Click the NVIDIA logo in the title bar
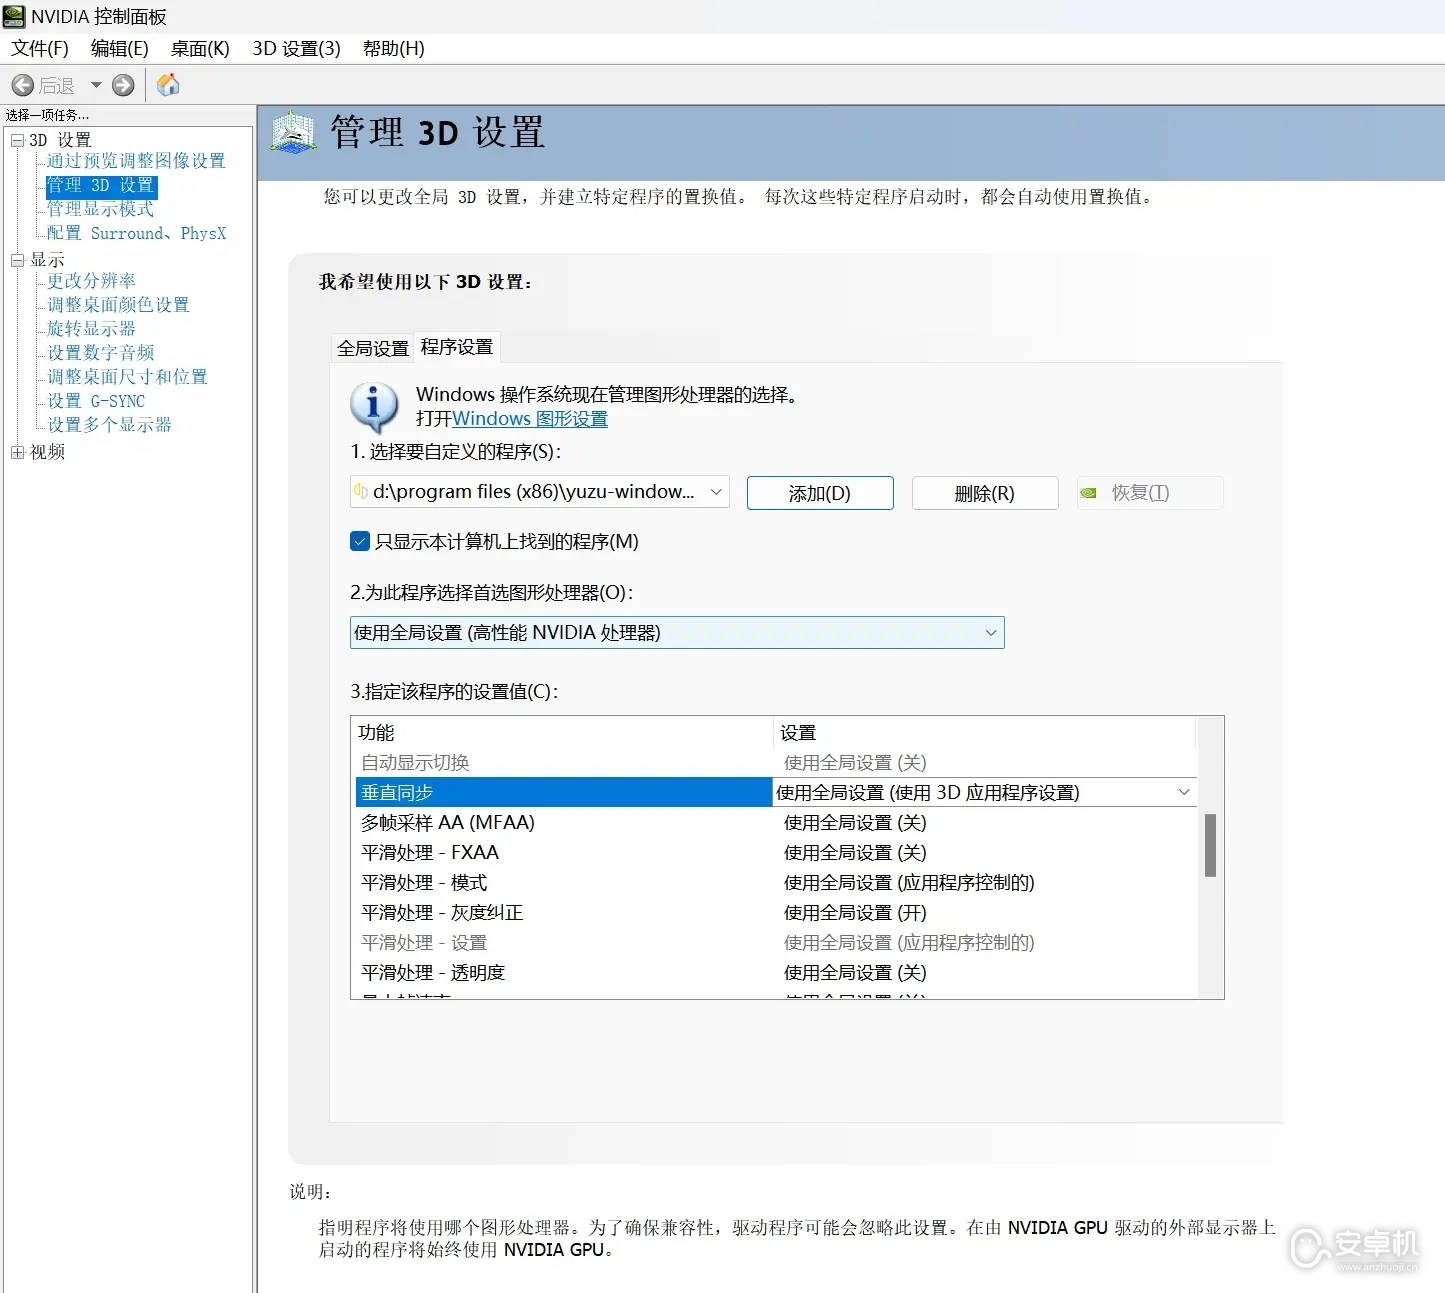Screen dimensions: 1445x1293 point(14,16)
